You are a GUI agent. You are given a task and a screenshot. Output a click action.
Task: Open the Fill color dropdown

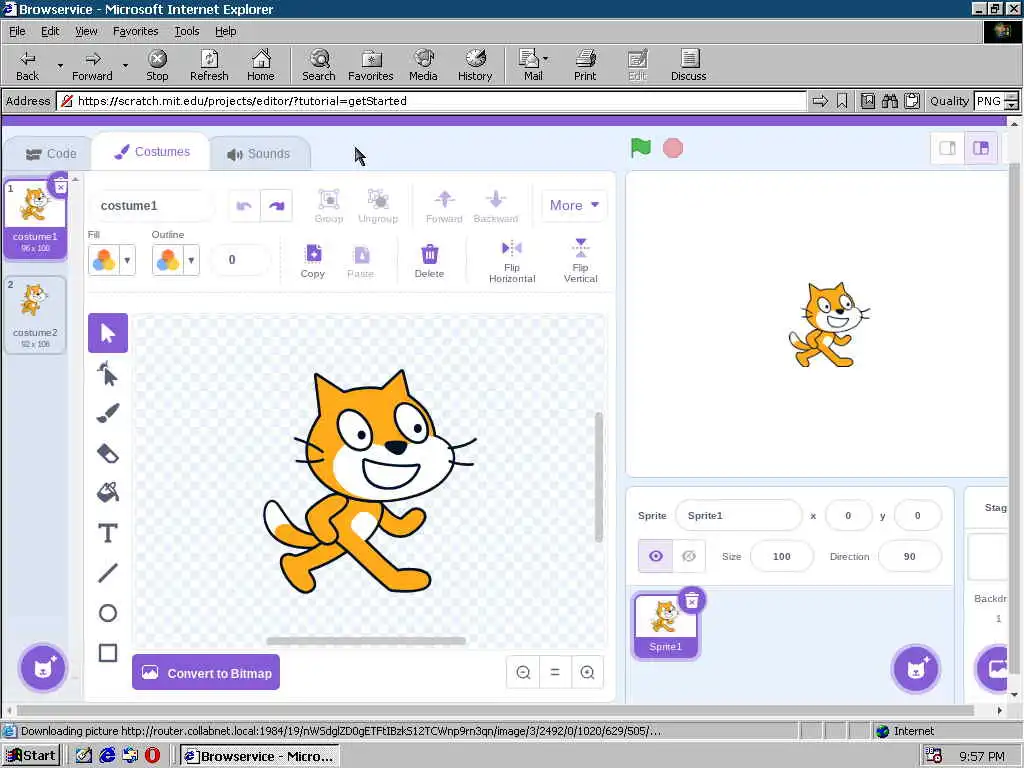(127, 260)
